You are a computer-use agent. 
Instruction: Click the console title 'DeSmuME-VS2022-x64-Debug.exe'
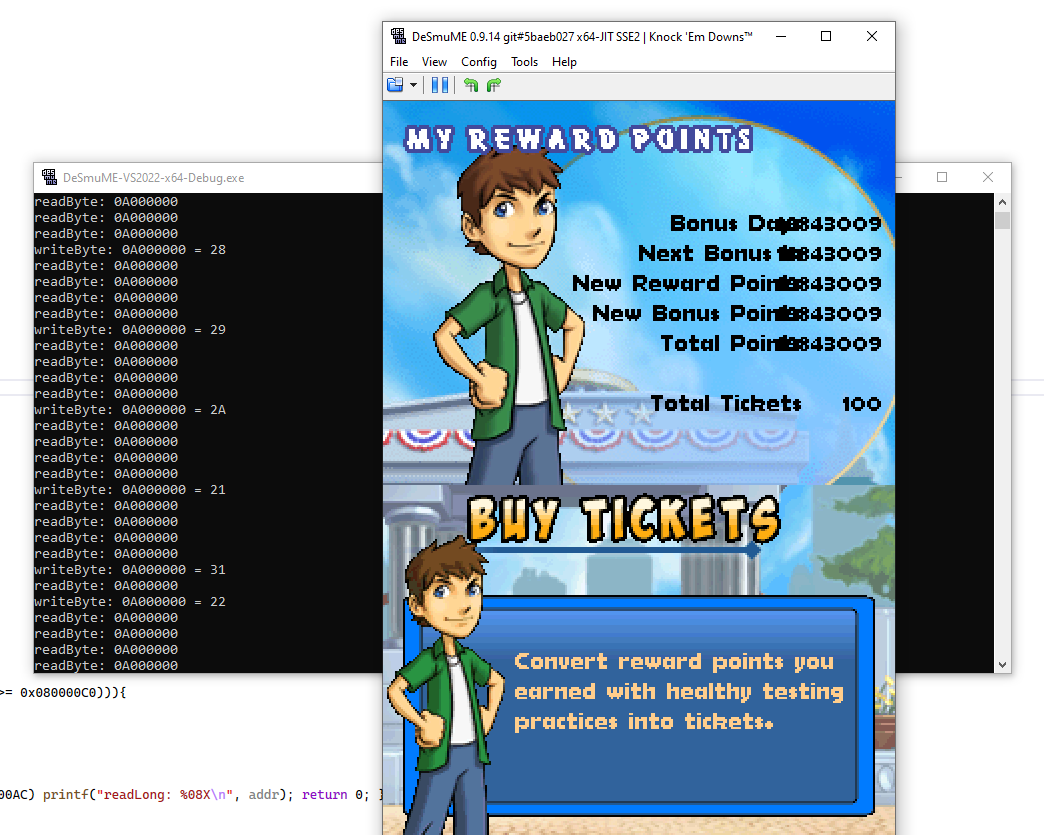153,178
